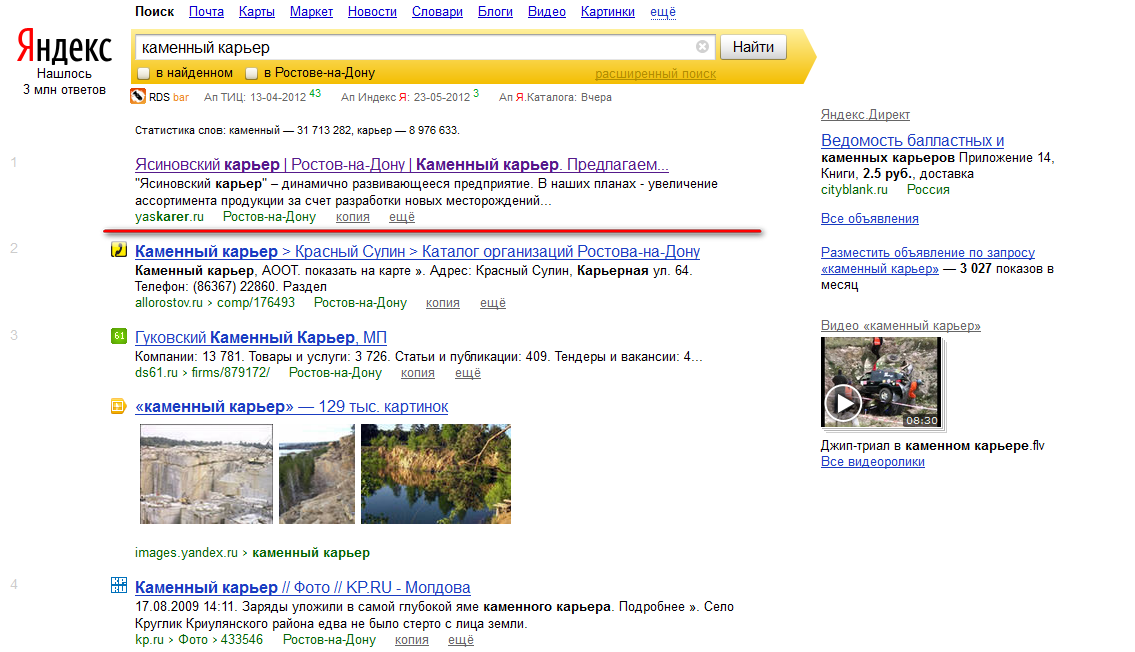Open the Карты tab
The width and height of the screenshot is (1135, 652).
tap(257, 12)
